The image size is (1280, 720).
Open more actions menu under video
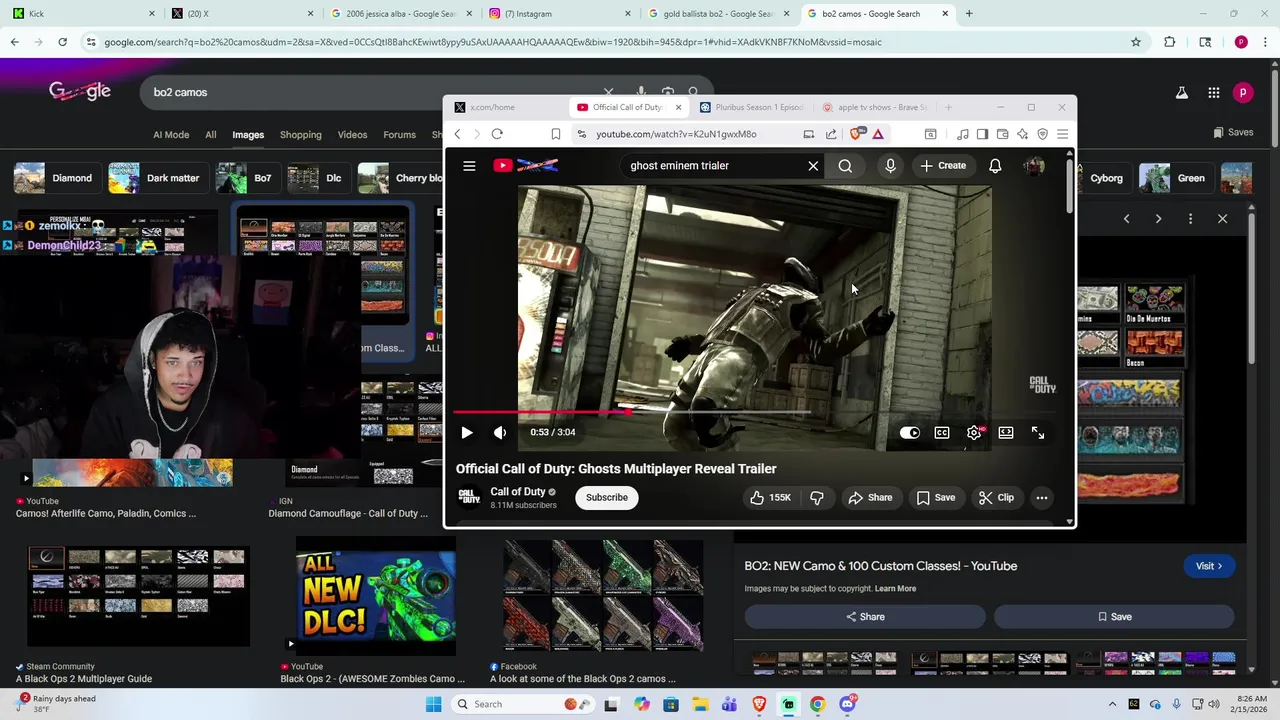click(x=1042, y=497)
